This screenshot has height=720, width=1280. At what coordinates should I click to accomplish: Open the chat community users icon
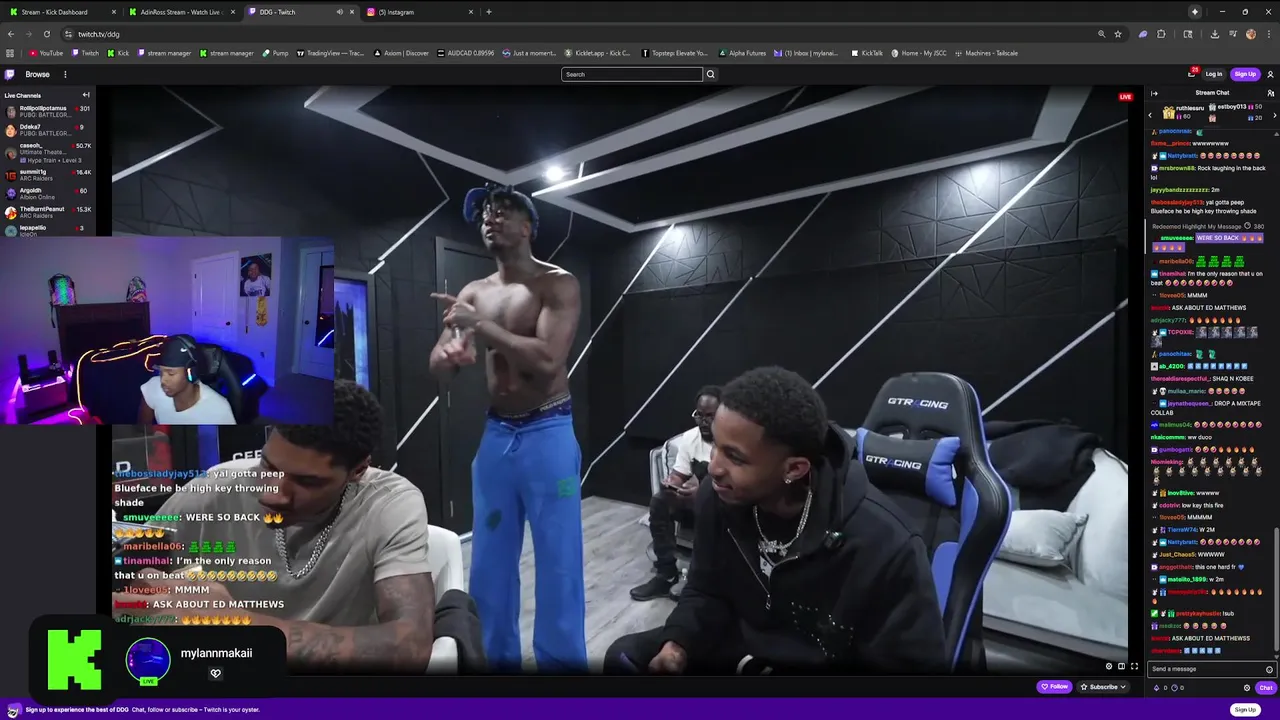[1271, 93]
